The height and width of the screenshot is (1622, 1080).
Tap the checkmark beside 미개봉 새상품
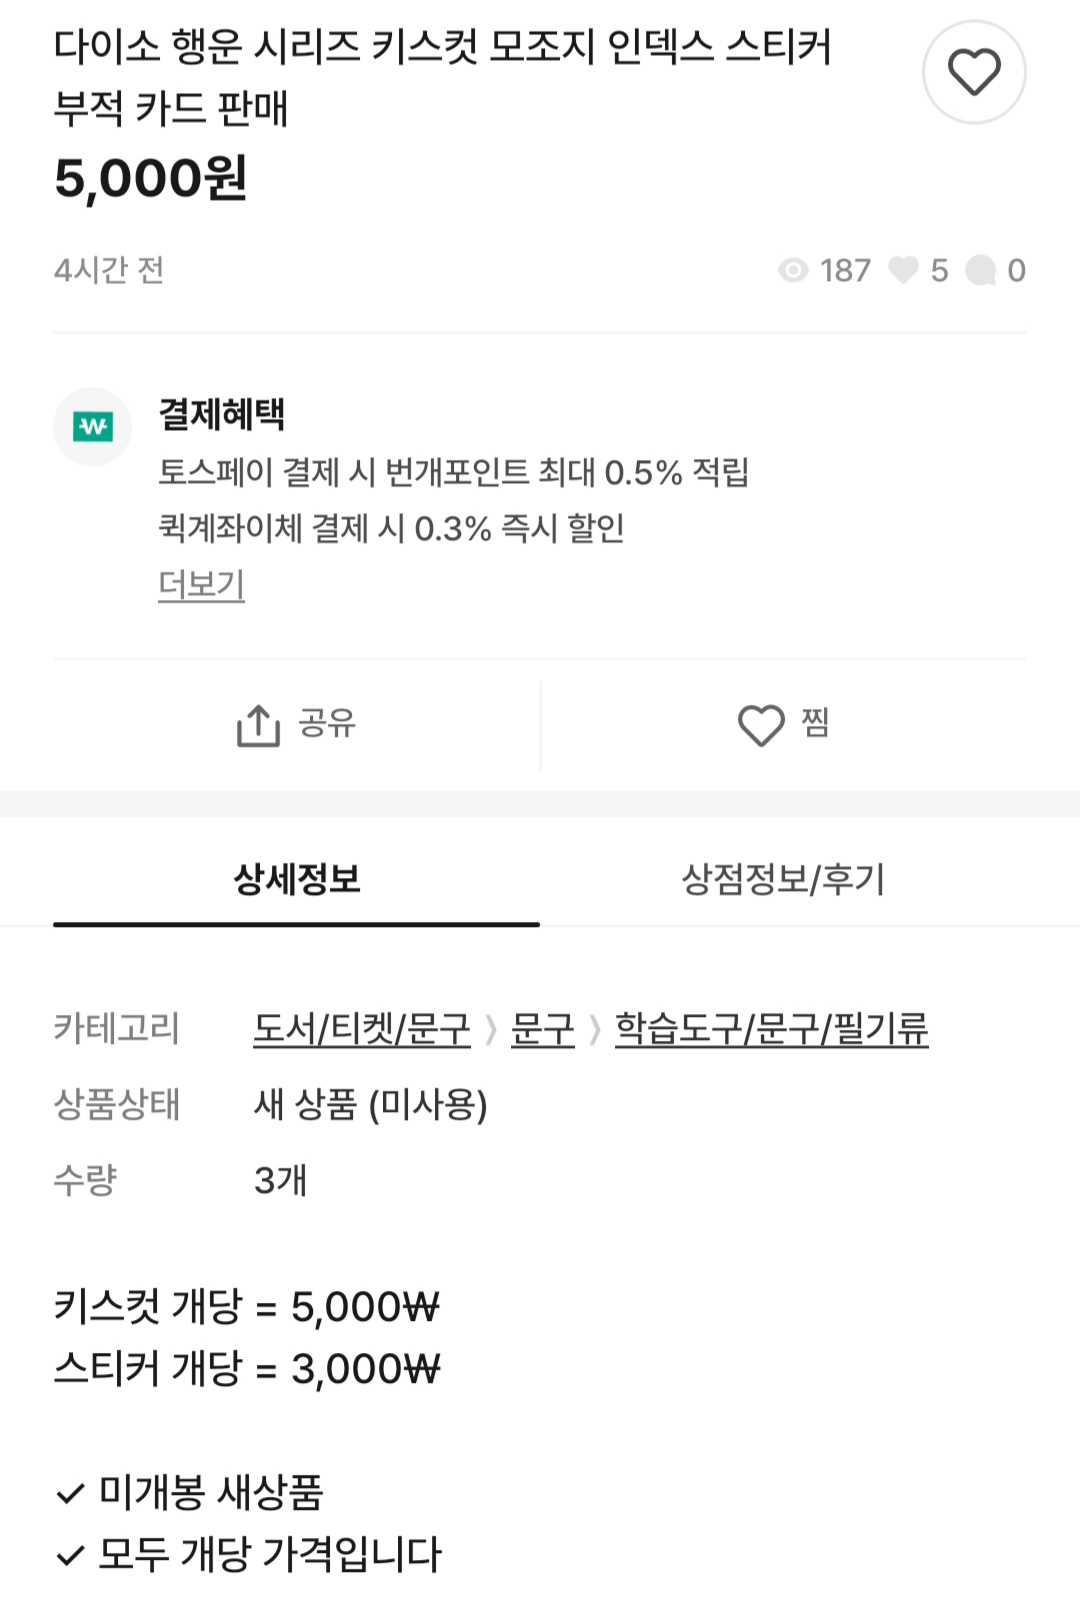[70, 1494]
